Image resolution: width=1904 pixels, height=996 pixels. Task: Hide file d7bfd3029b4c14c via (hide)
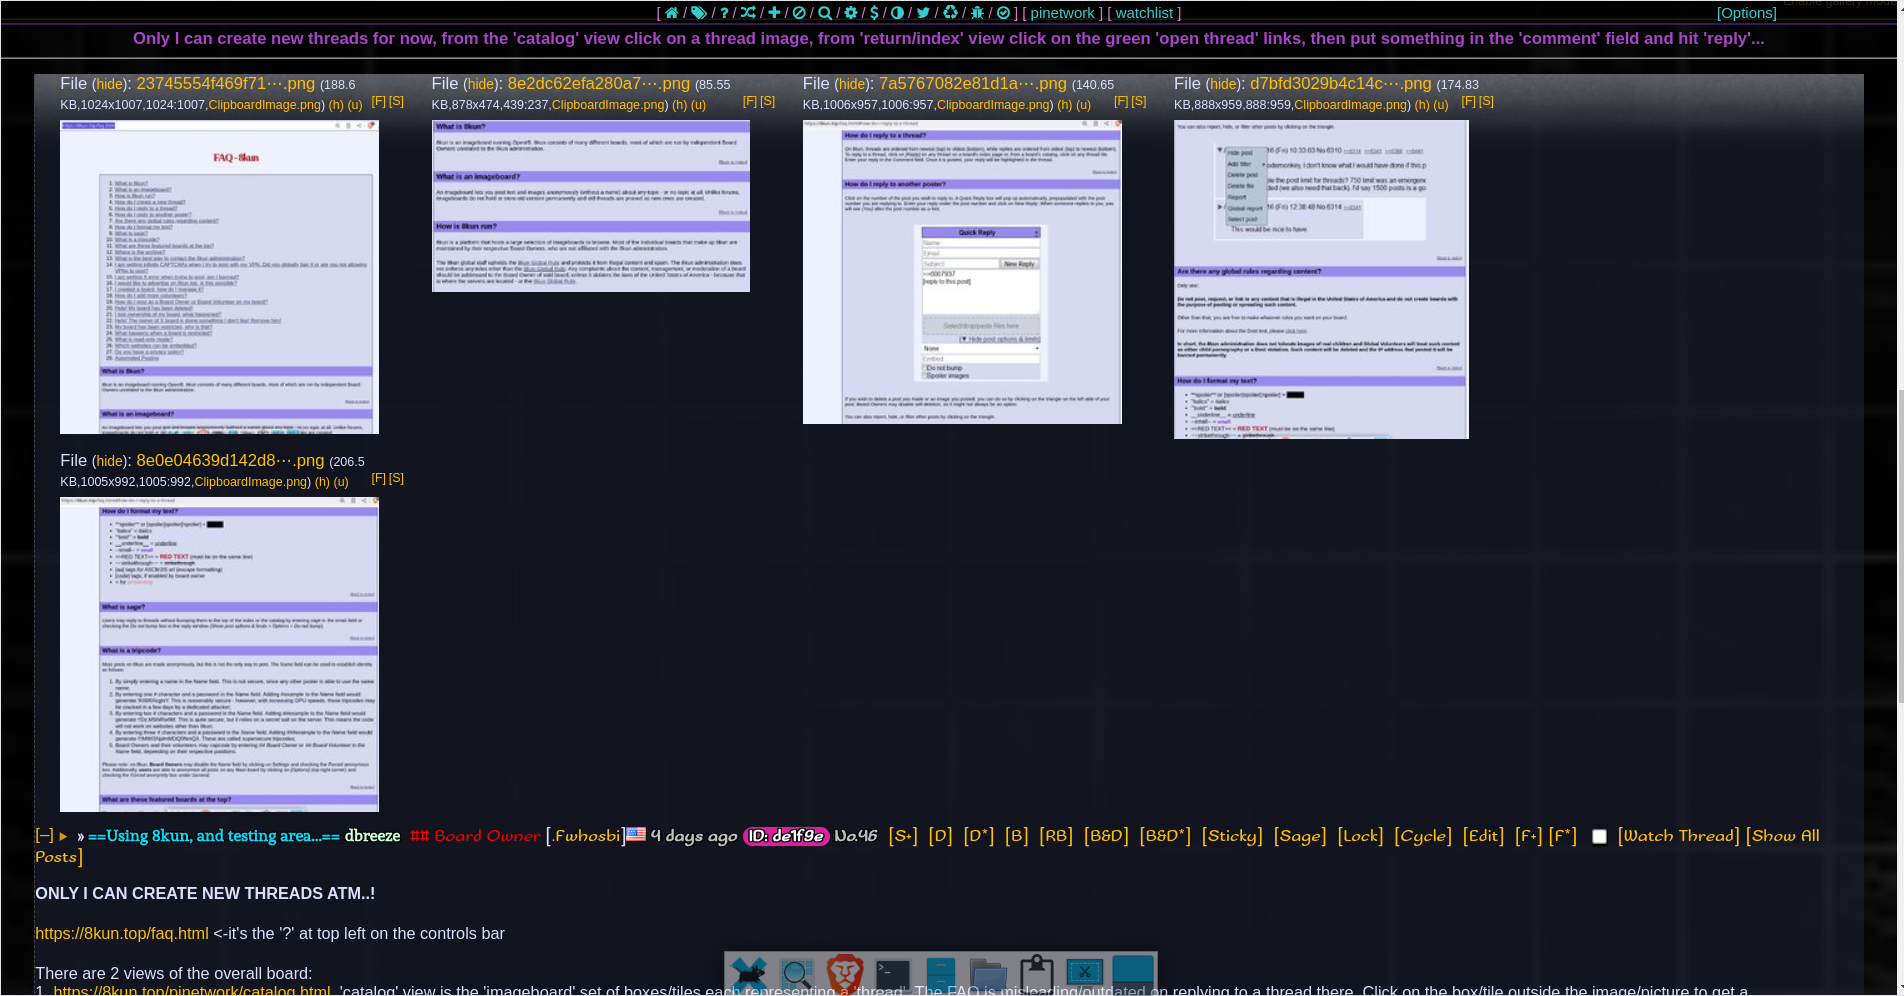coord(1223,85)
